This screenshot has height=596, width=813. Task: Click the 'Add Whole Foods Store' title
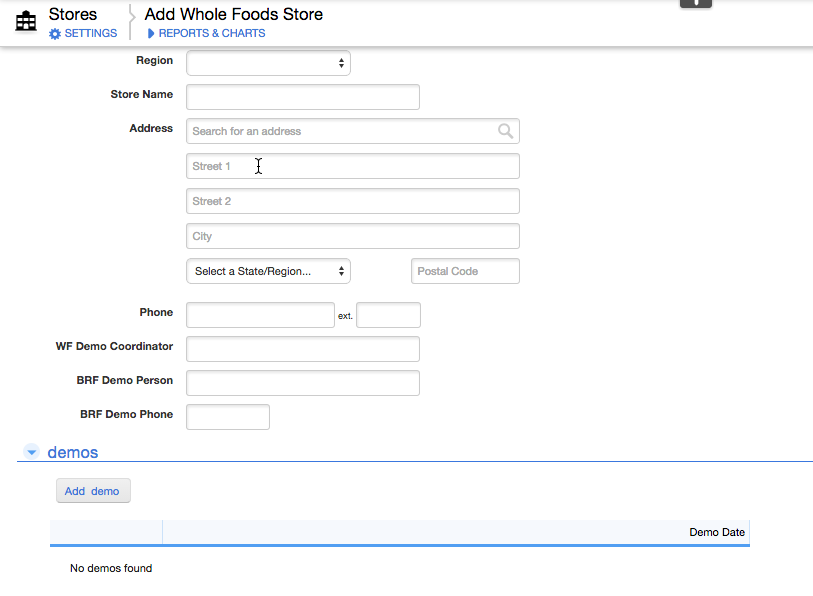tap(233, 14)
